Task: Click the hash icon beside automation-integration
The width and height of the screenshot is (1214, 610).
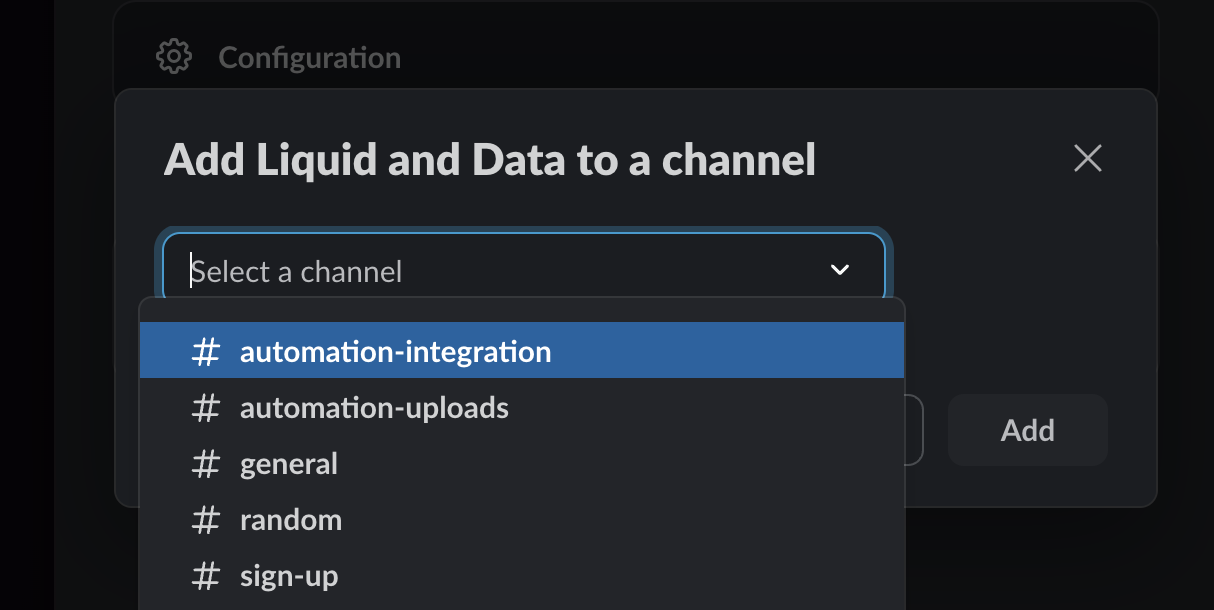Action: coord(206,352)
